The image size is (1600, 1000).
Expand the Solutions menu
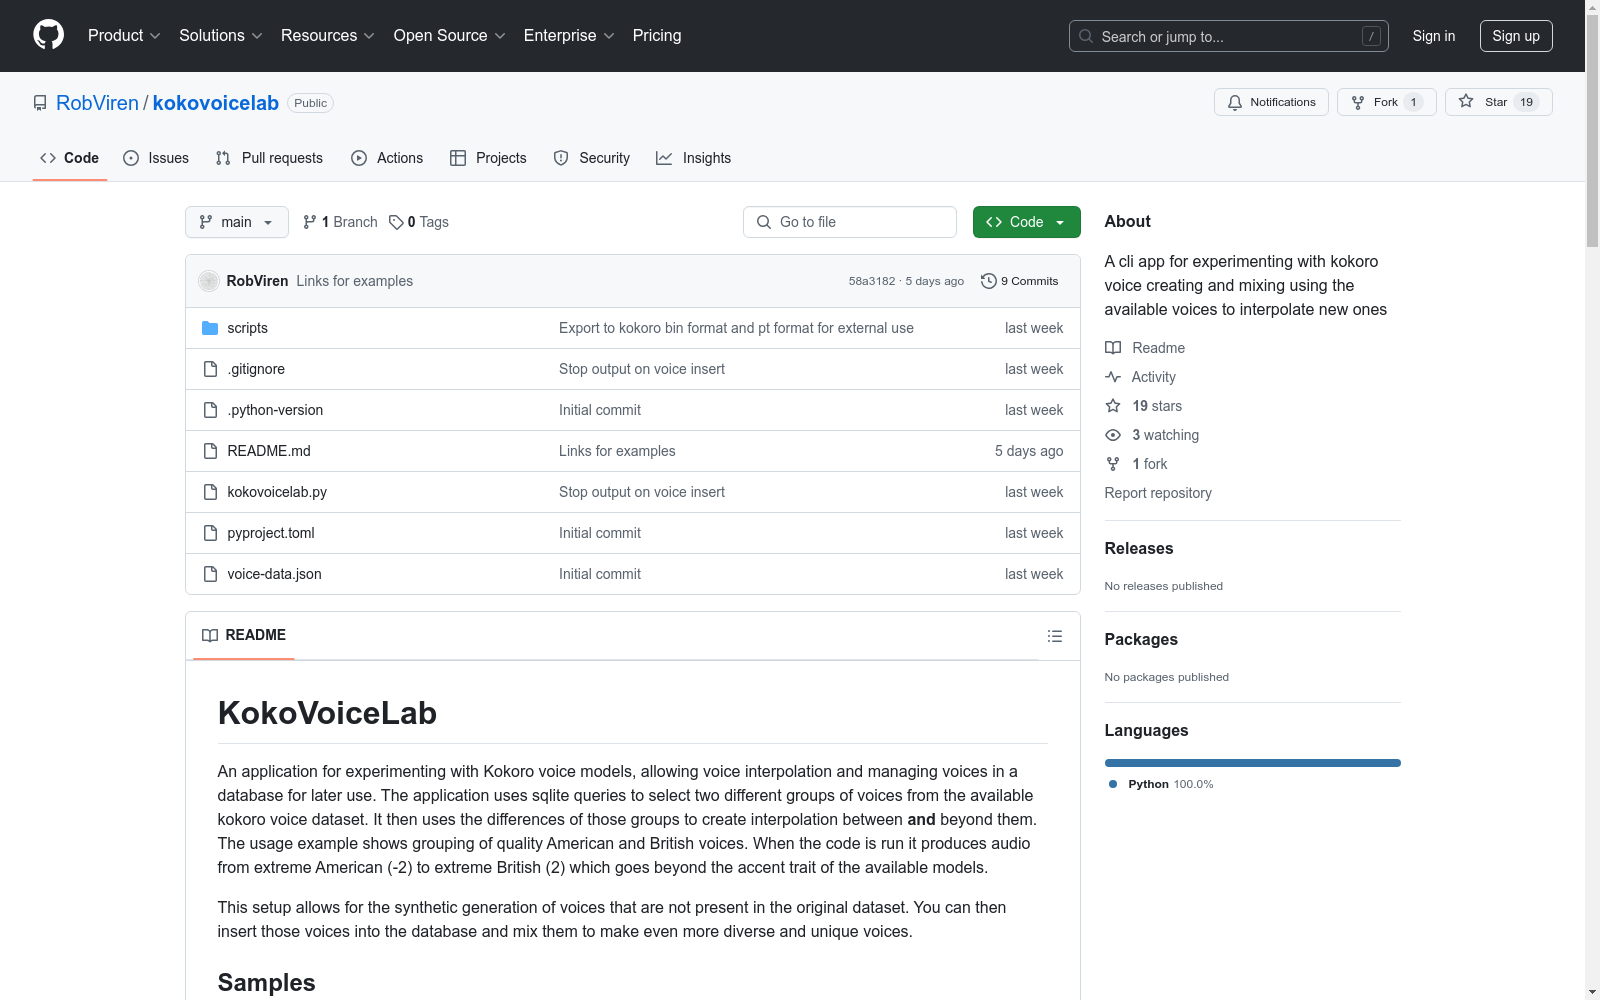tap(221, 36)
